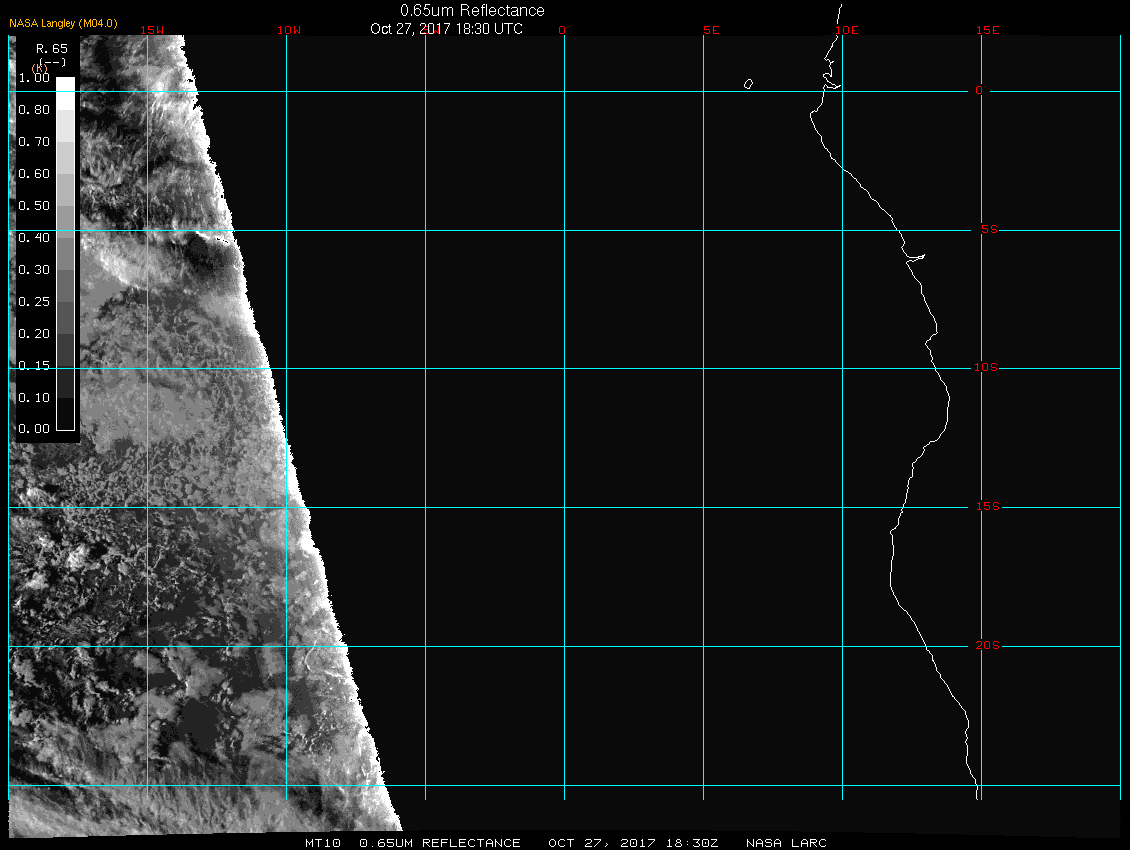This screenshot has height=850, width=1130.
Task: Click the "NASA LARC" footer text
Action: pos(786,843)
